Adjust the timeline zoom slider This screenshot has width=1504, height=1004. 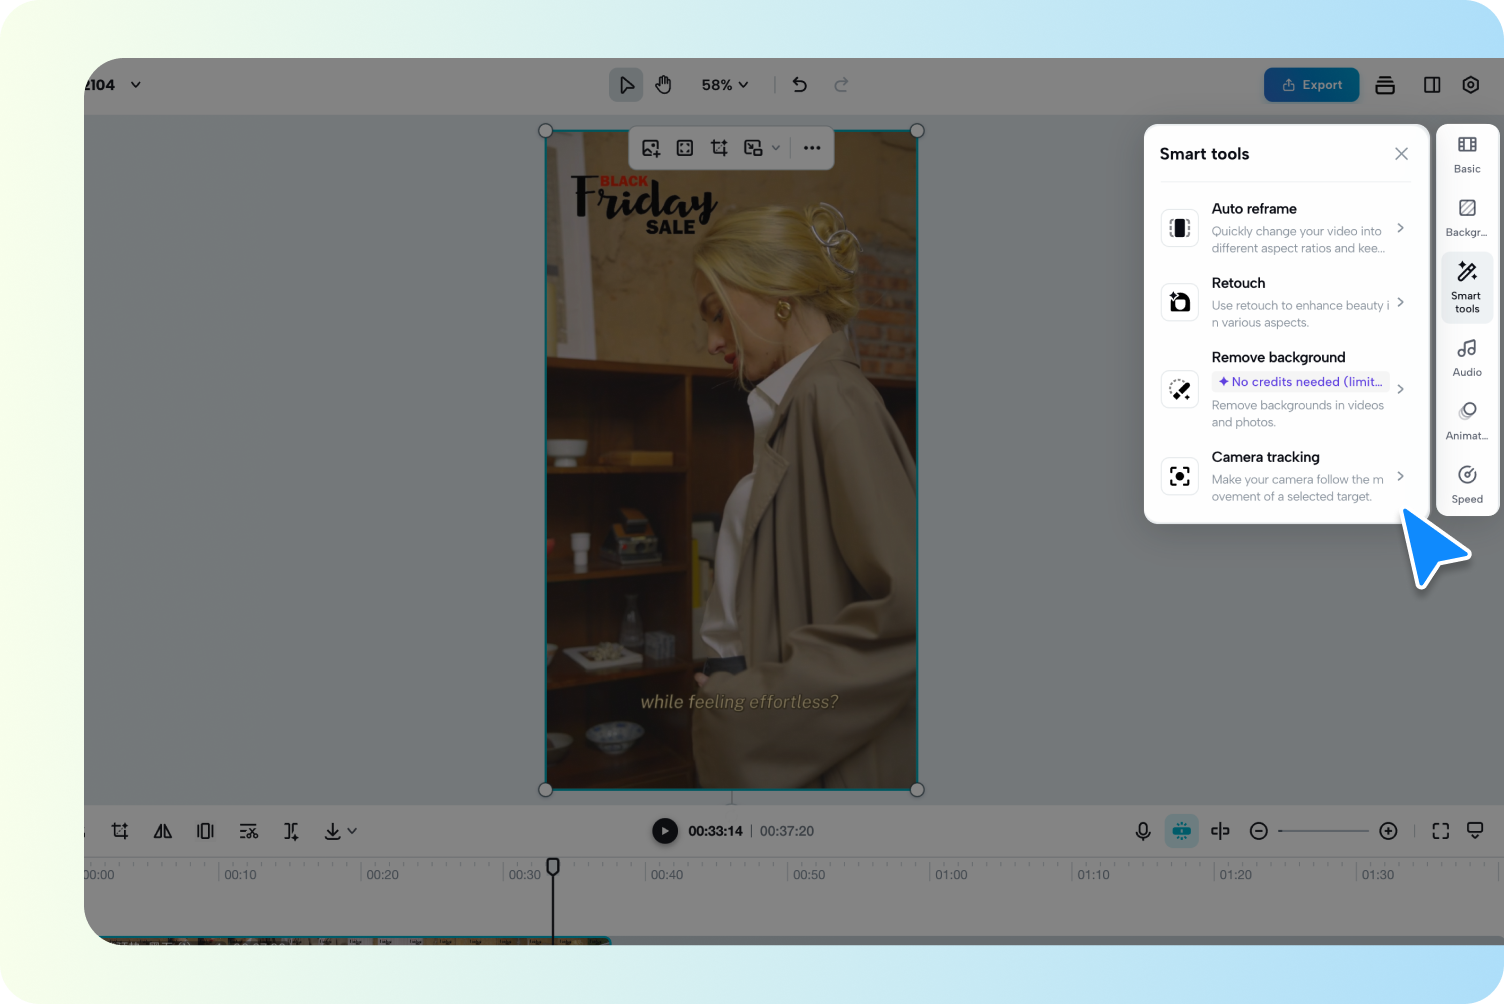(1323, 831)
